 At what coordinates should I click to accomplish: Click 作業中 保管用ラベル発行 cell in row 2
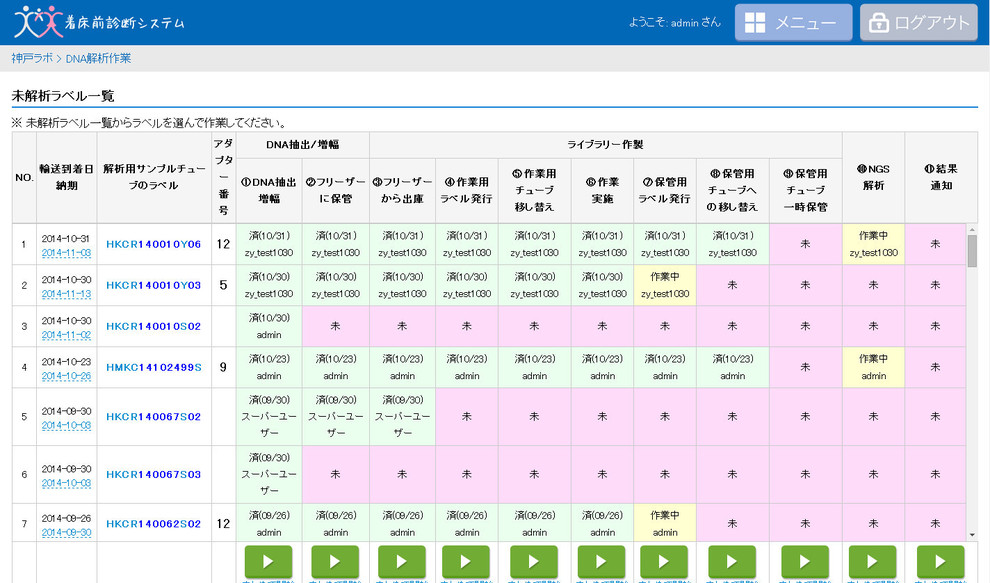click(665, 285)
